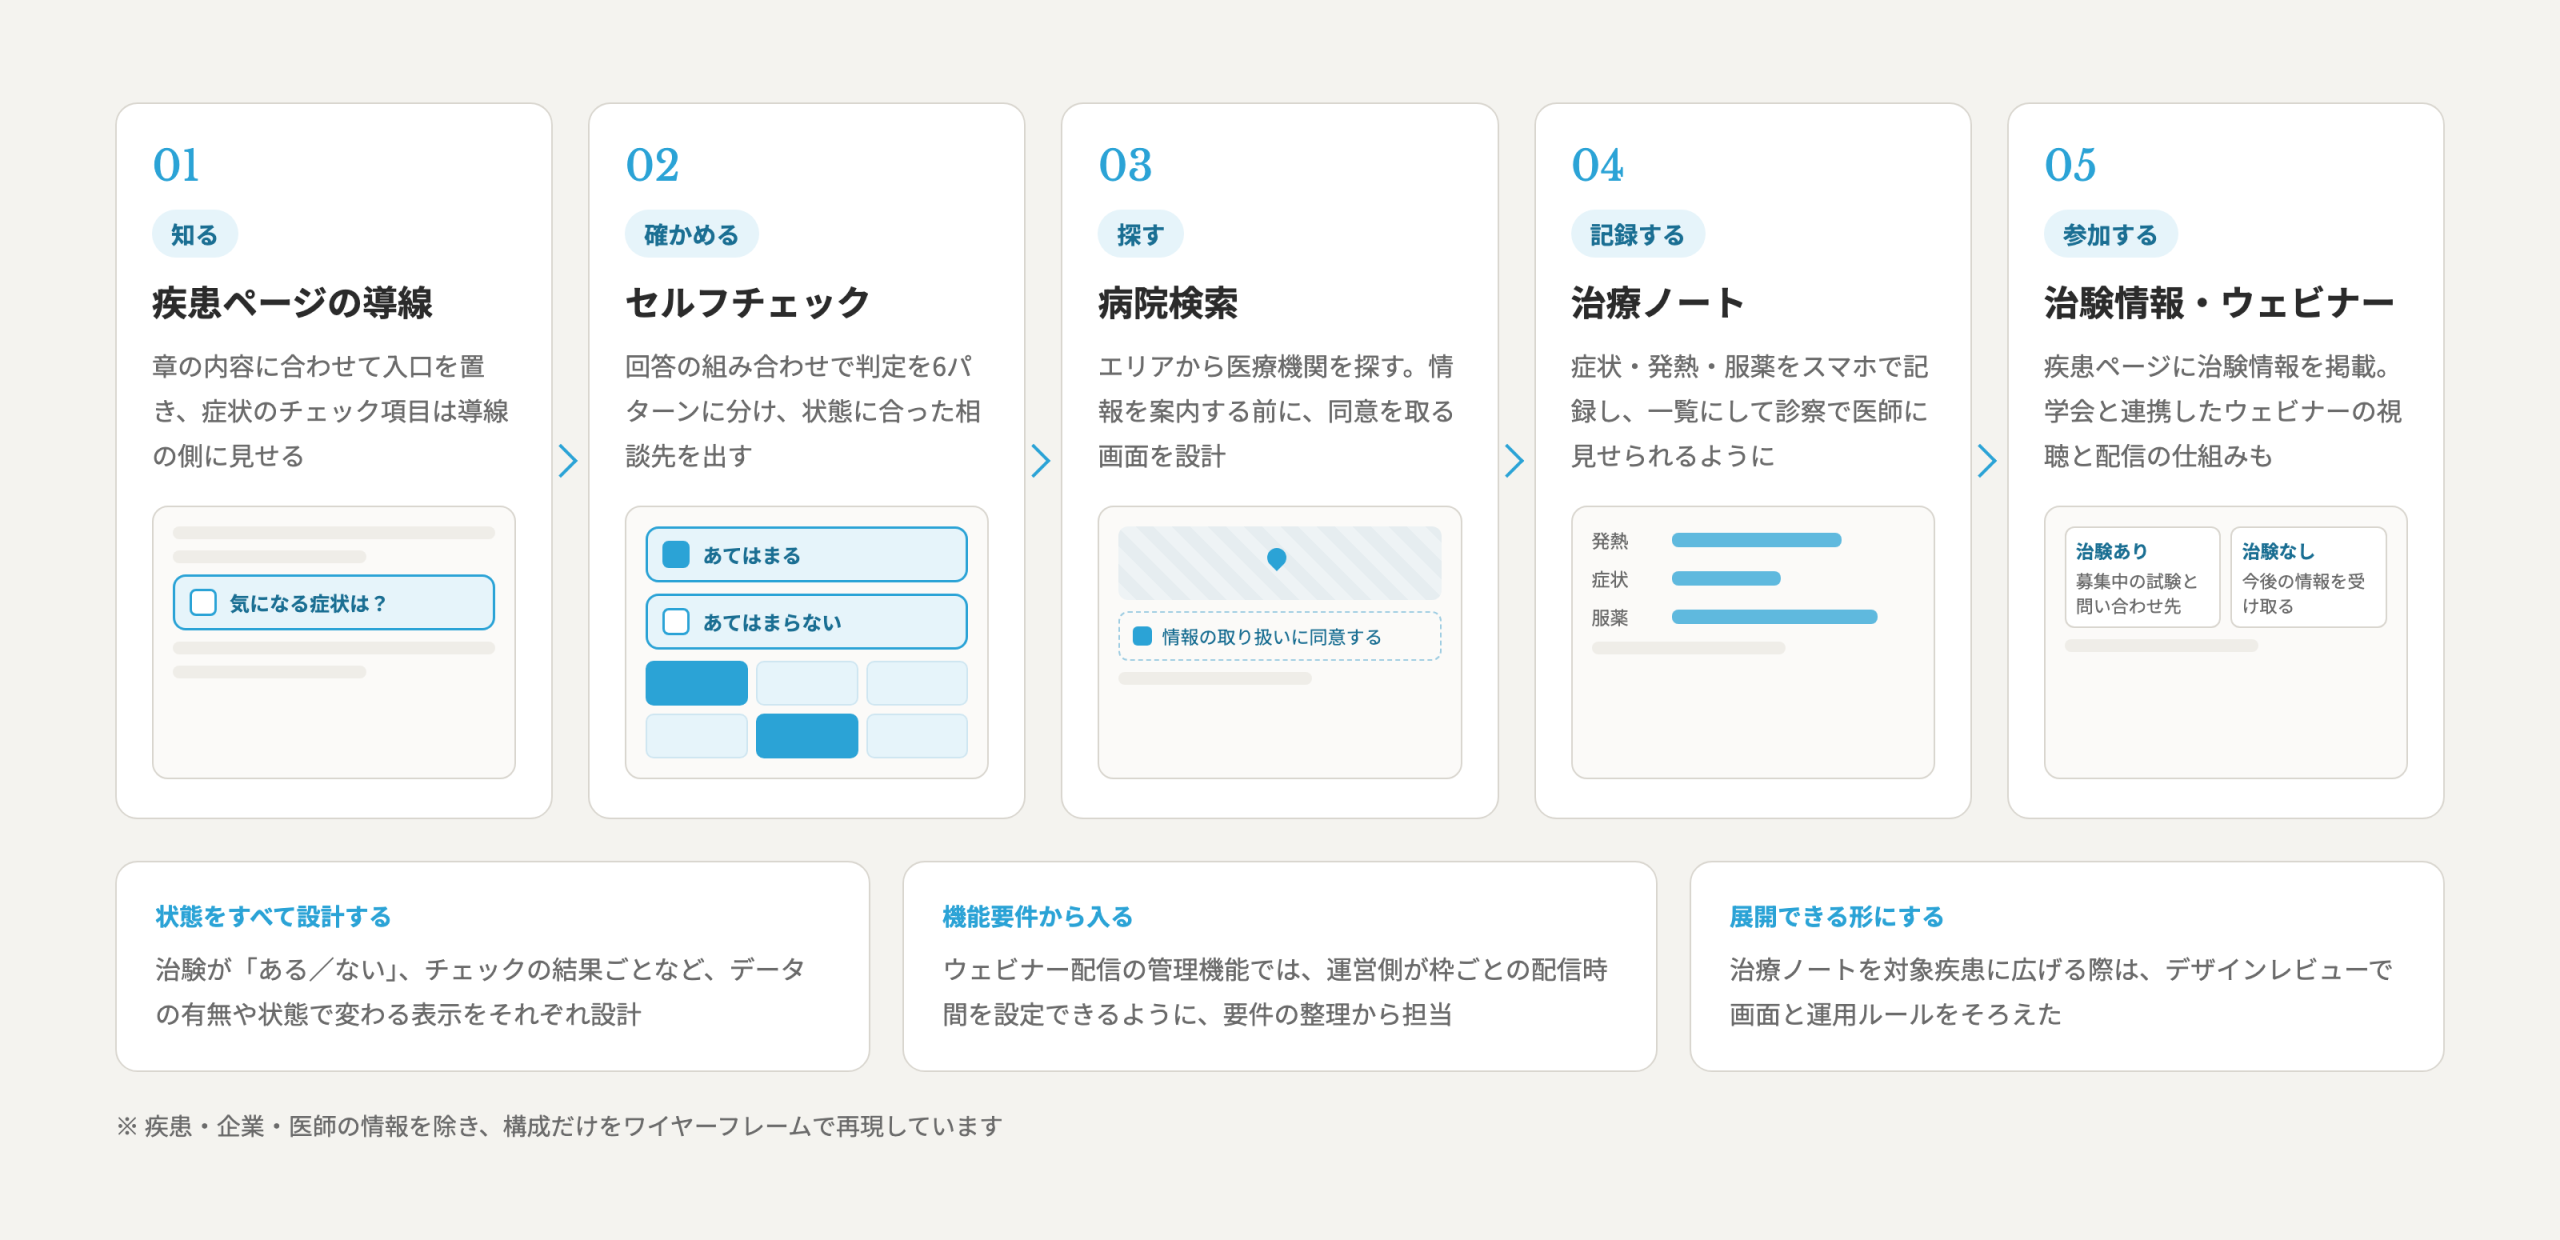Select the 記録する tag on card 04
Screen dimensions: 2560x1240
[x=1637, y=234]
